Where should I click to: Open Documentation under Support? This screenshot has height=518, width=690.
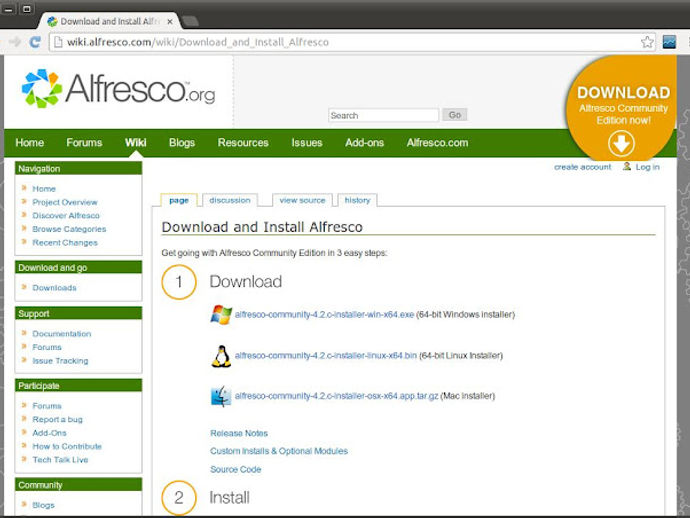(62, 334)
